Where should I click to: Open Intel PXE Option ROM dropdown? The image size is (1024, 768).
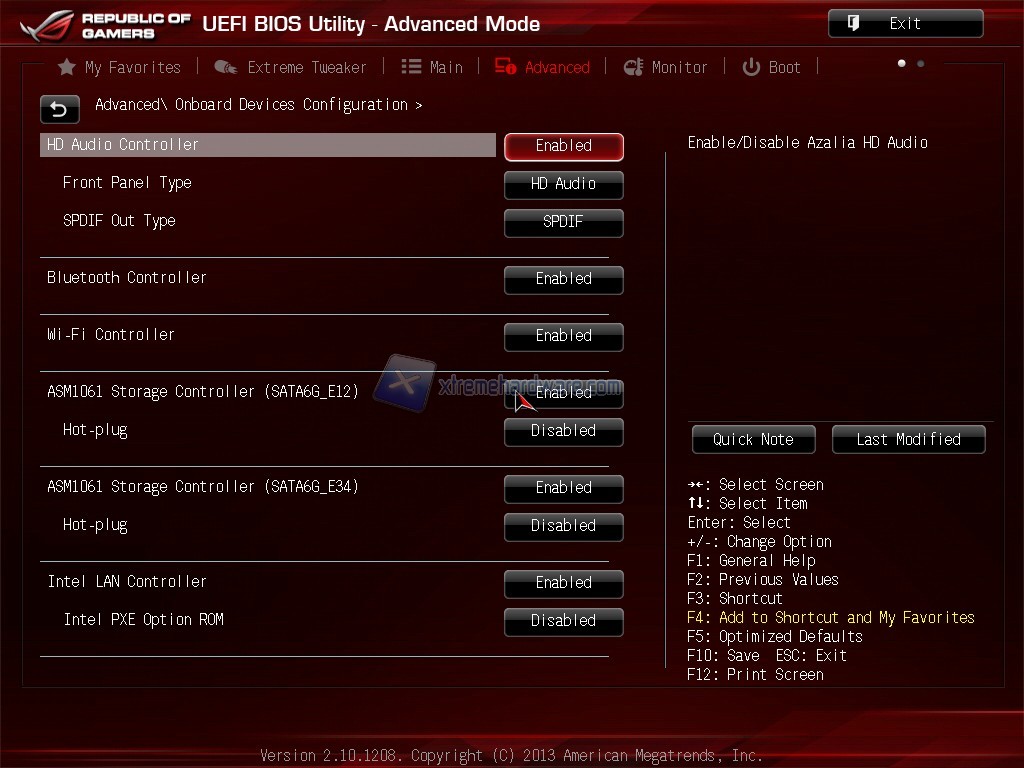[x=564, y=621]
